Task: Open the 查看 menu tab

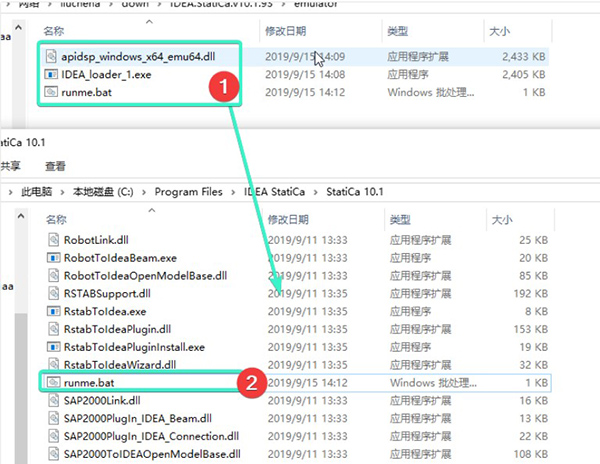Action: coord(56,166)
